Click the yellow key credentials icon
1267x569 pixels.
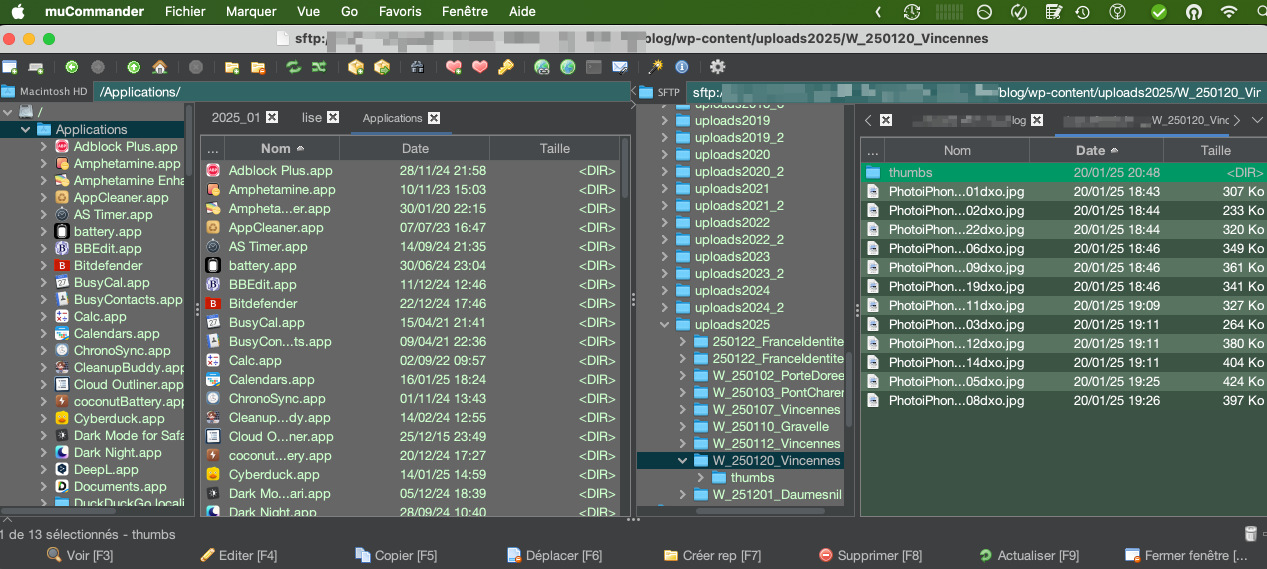click(506, 67)
